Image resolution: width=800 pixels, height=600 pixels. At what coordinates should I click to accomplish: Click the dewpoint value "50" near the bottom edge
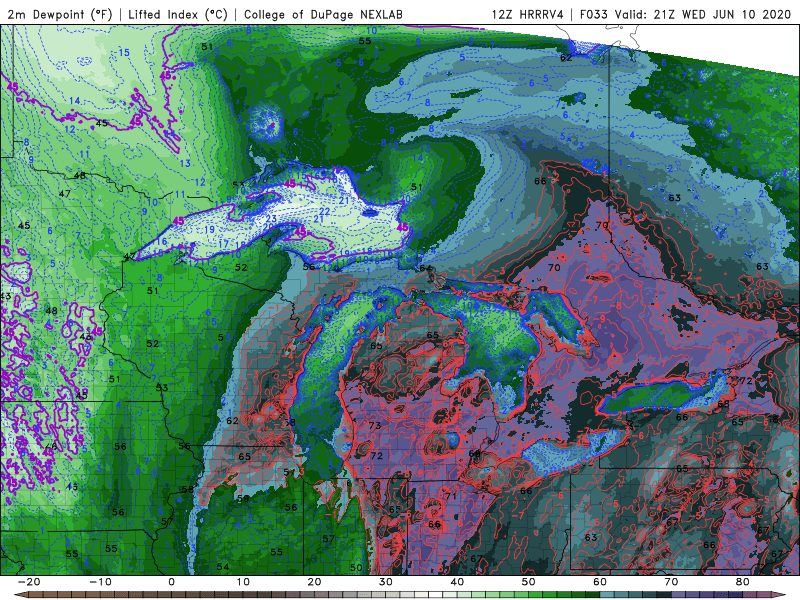tap(356, 567)
